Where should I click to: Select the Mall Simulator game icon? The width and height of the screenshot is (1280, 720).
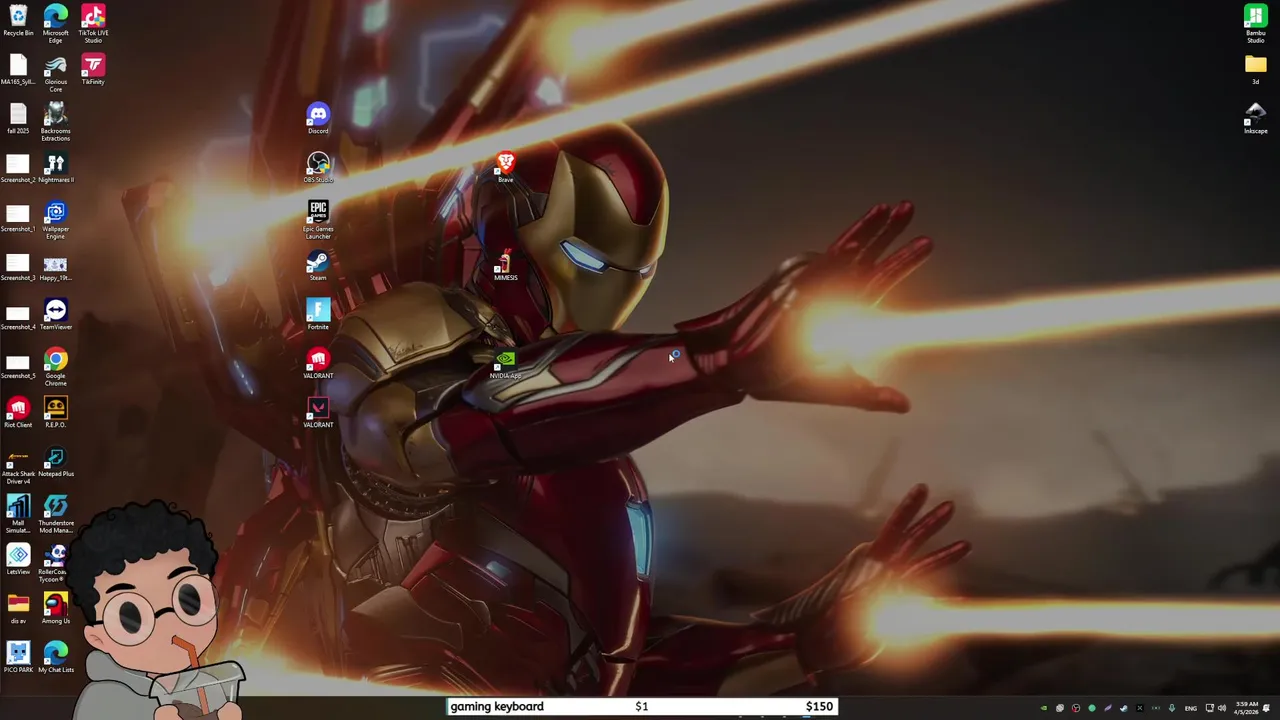pyautogui.click(x=18, y=514)
